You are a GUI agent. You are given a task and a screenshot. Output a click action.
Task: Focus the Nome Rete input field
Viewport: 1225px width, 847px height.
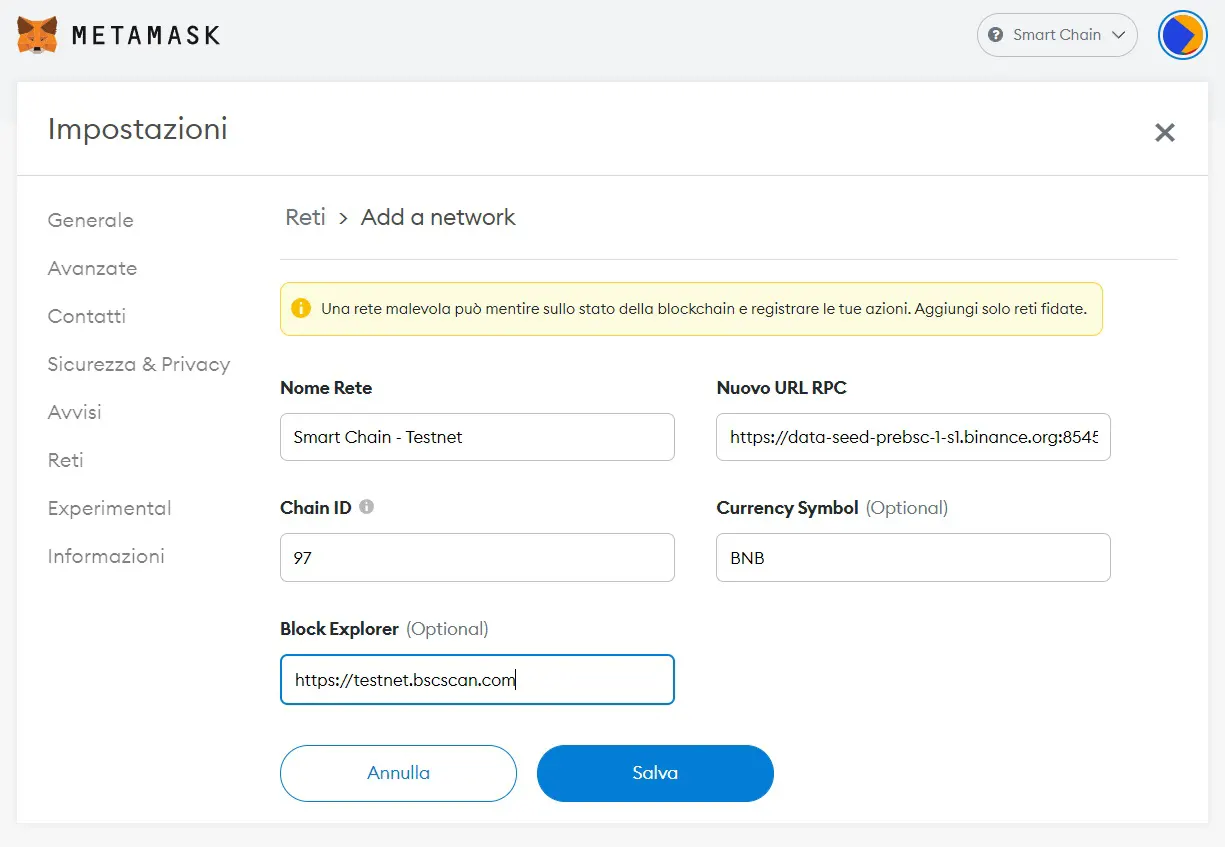pyautogui.click(x=477, y=437)
